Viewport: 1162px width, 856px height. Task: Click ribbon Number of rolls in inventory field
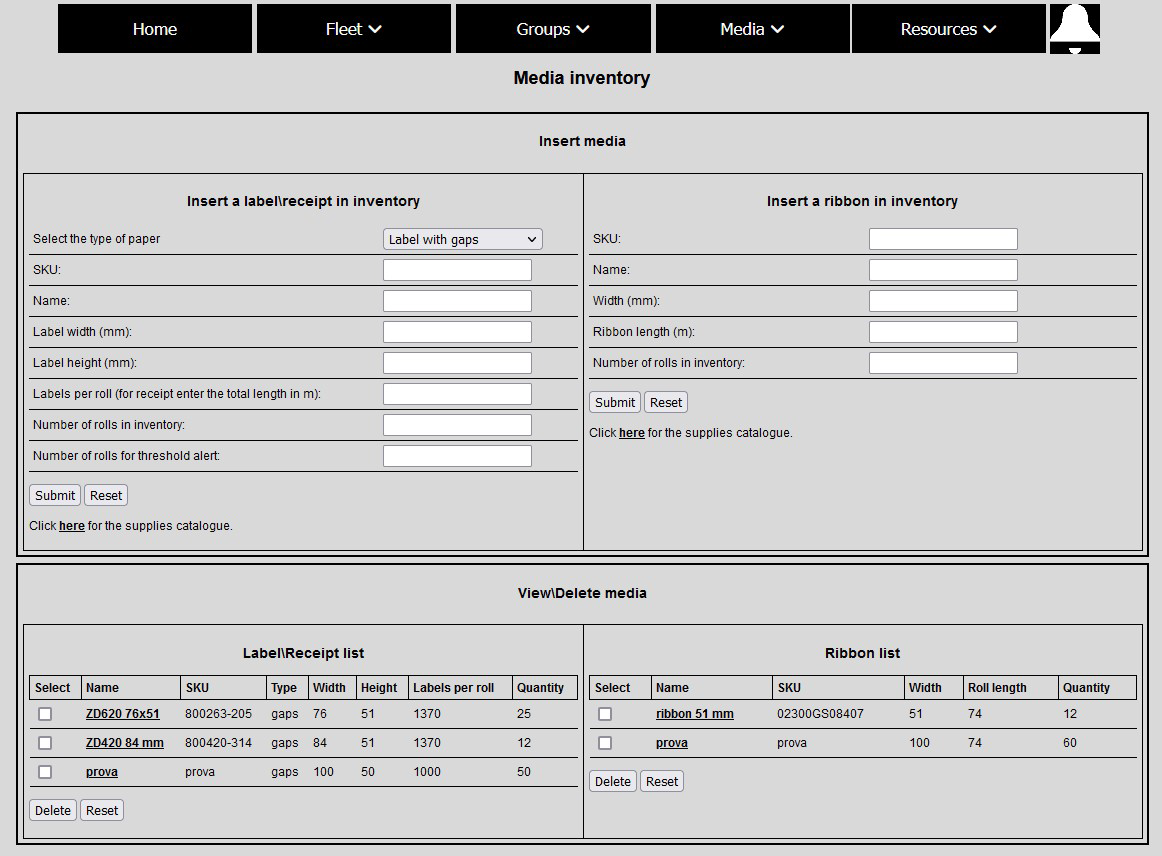coord(943,363)
